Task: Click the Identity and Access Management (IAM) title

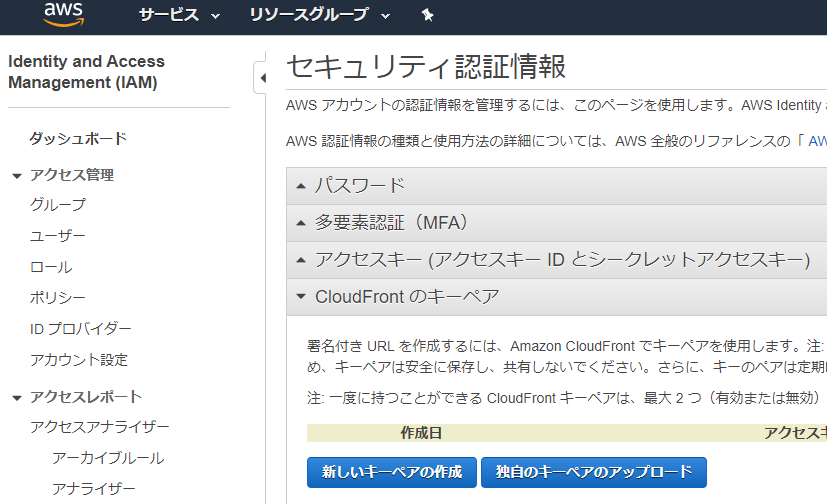Action: coord(86,72)
